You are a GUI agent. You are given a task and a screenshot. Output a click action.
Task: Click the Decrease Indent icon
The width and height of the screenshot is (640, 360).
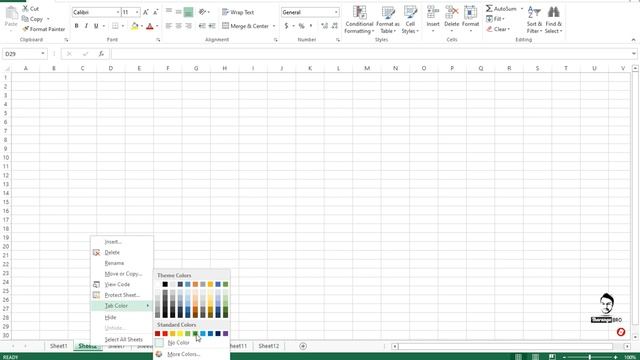[202, 26]
